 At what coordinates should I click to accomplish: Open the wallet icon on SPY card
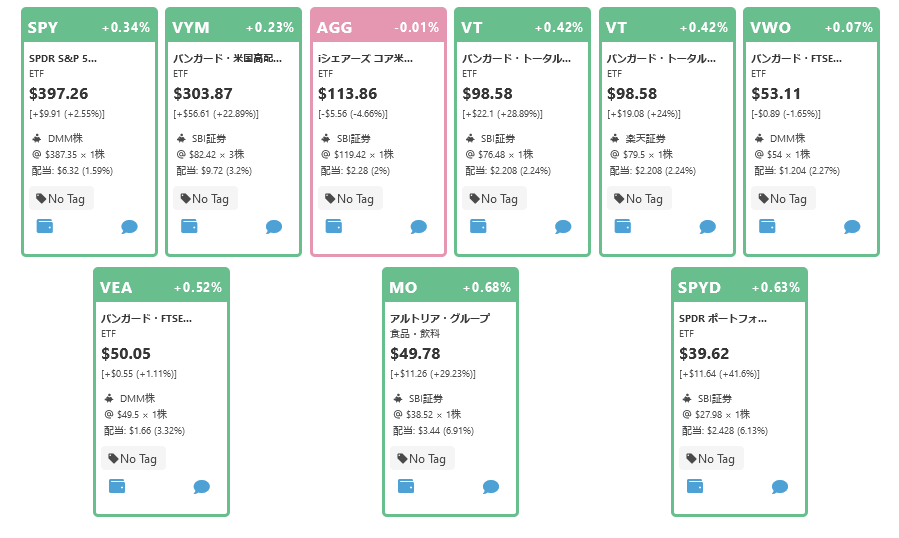45,226
